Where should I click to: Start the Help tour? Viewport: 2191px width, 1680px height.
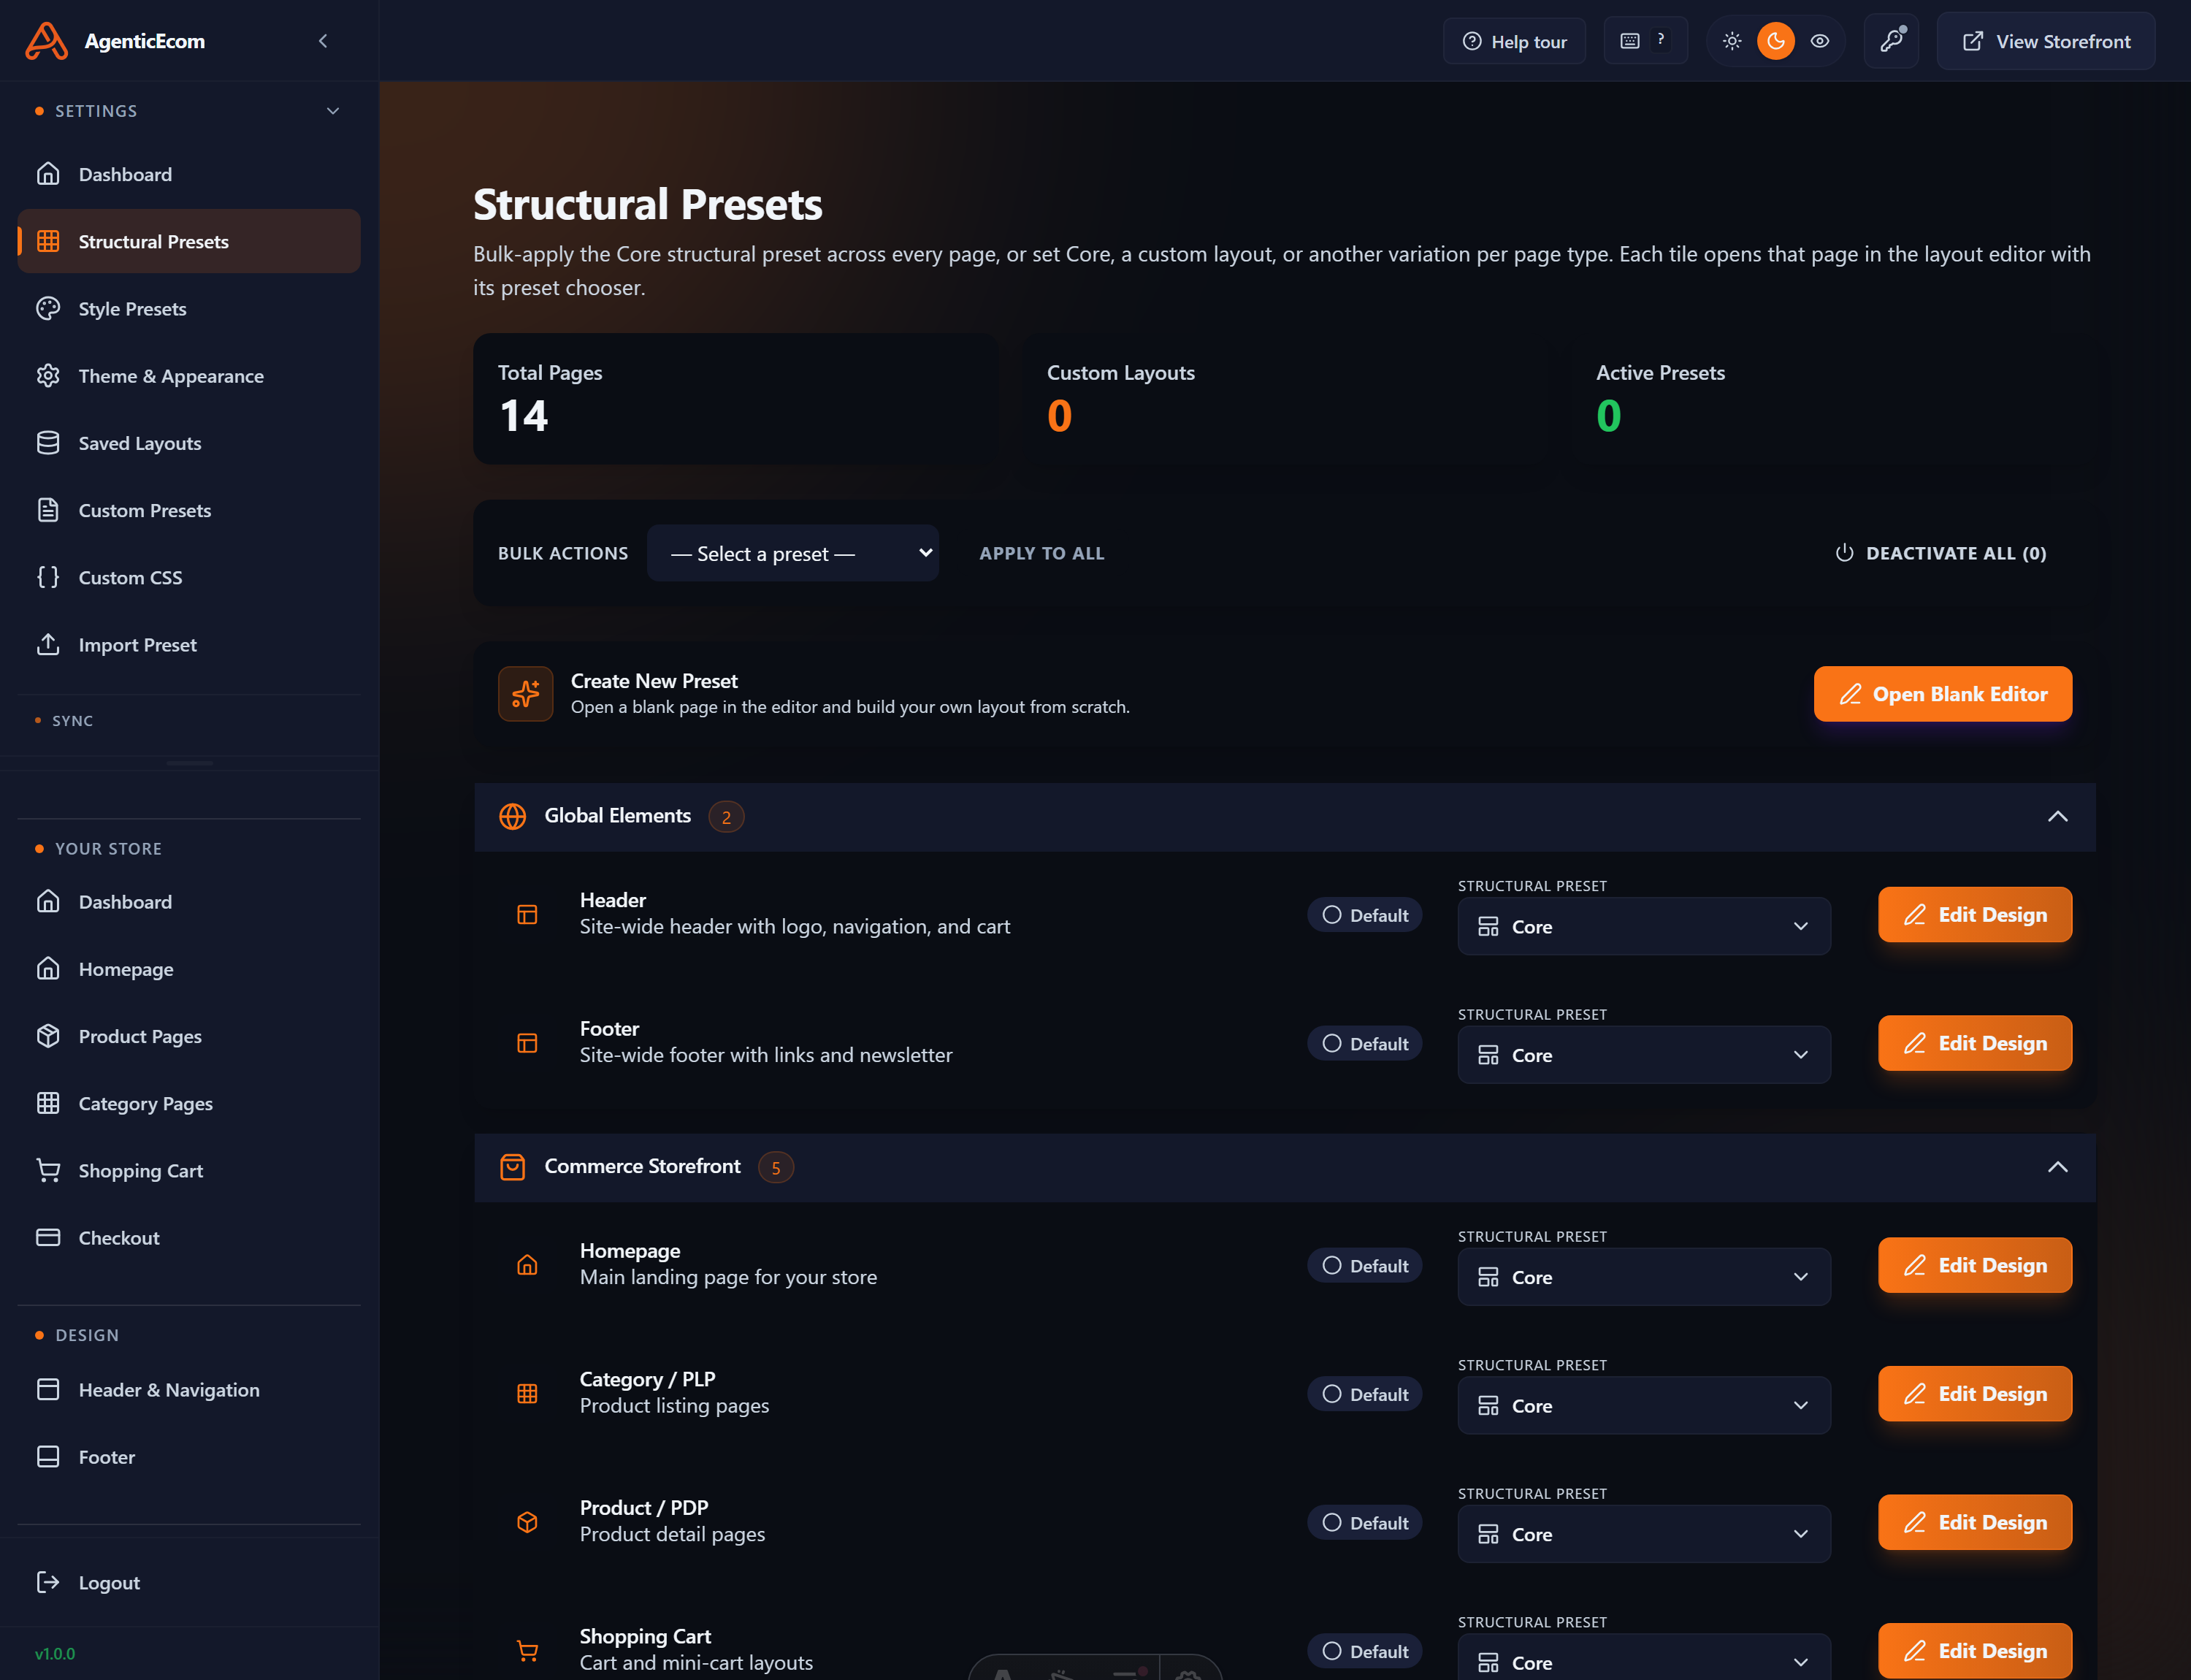tap(1514, 41)
